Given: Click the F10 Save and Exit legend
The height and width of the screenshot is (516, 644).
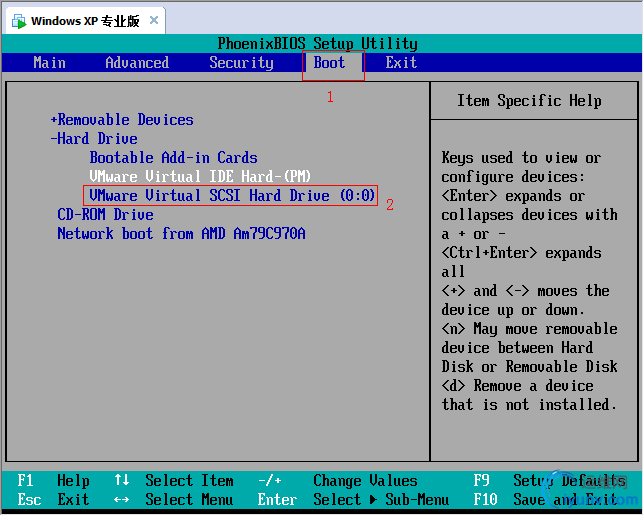Looking at the screenshot, I should 546,500.
